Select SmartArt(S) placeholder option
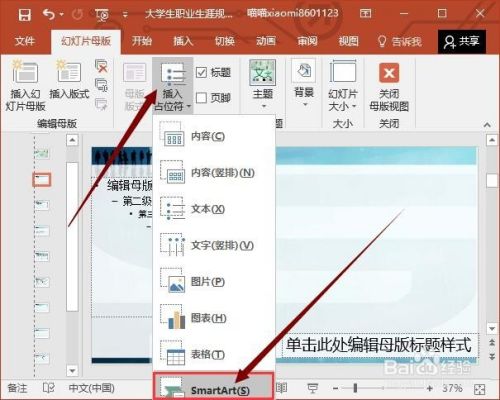 pyautogui.click(x=213, y=387)
